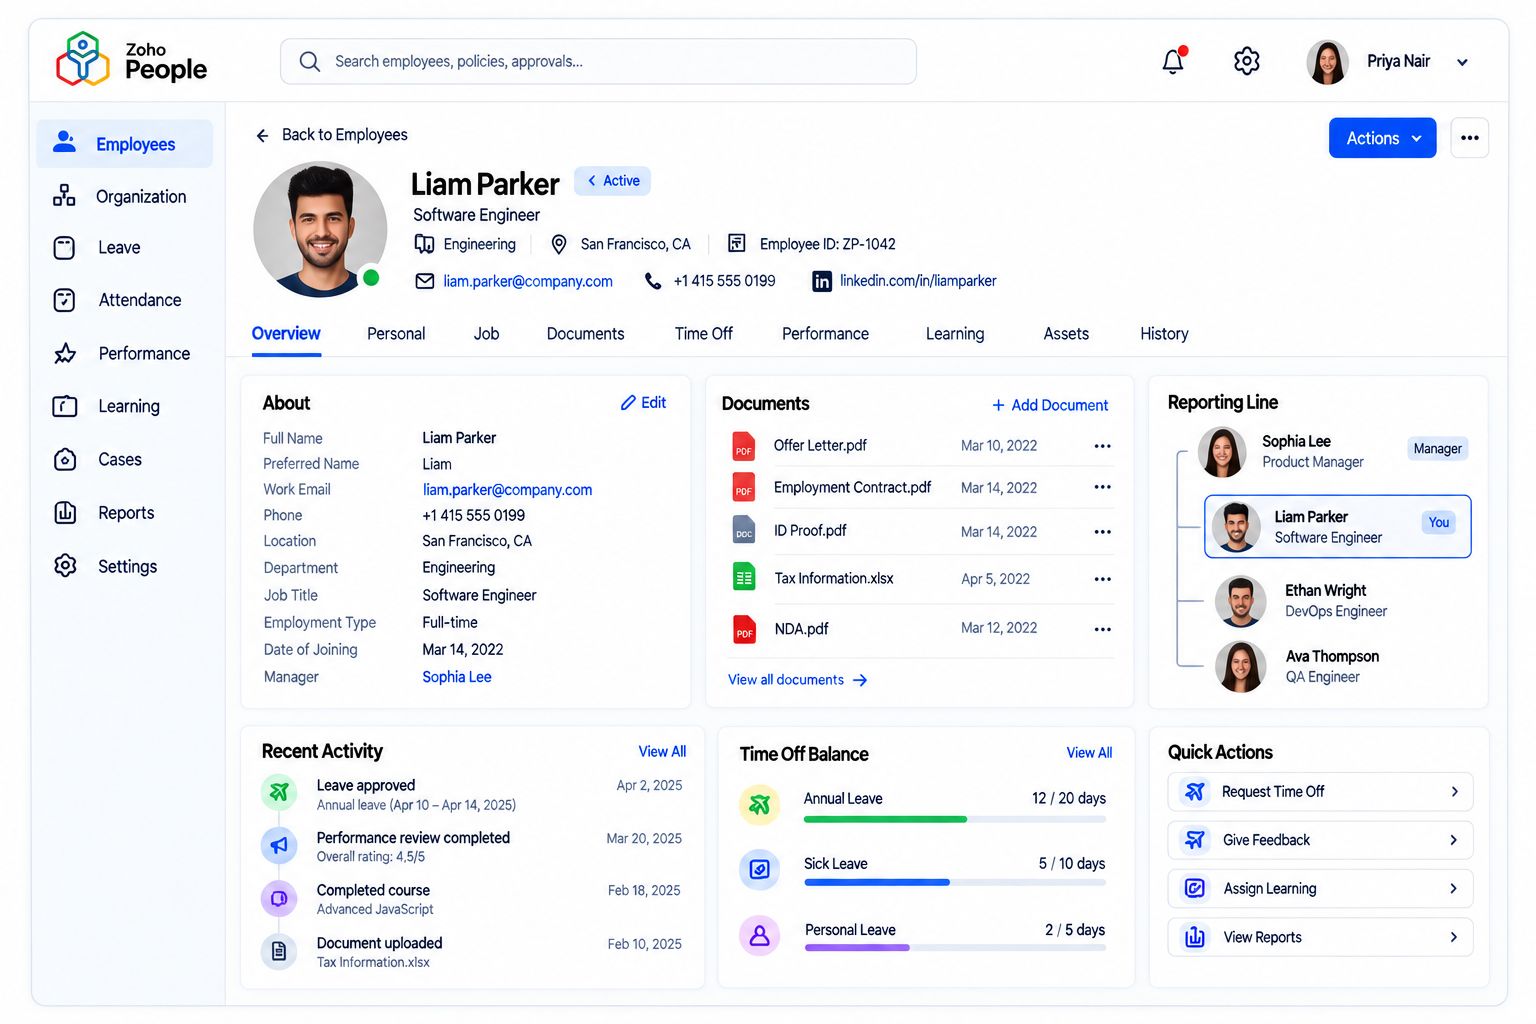Click the back arrow to Employees
This screenshot has height=1024, width=1536.
(x=262, y=135)
